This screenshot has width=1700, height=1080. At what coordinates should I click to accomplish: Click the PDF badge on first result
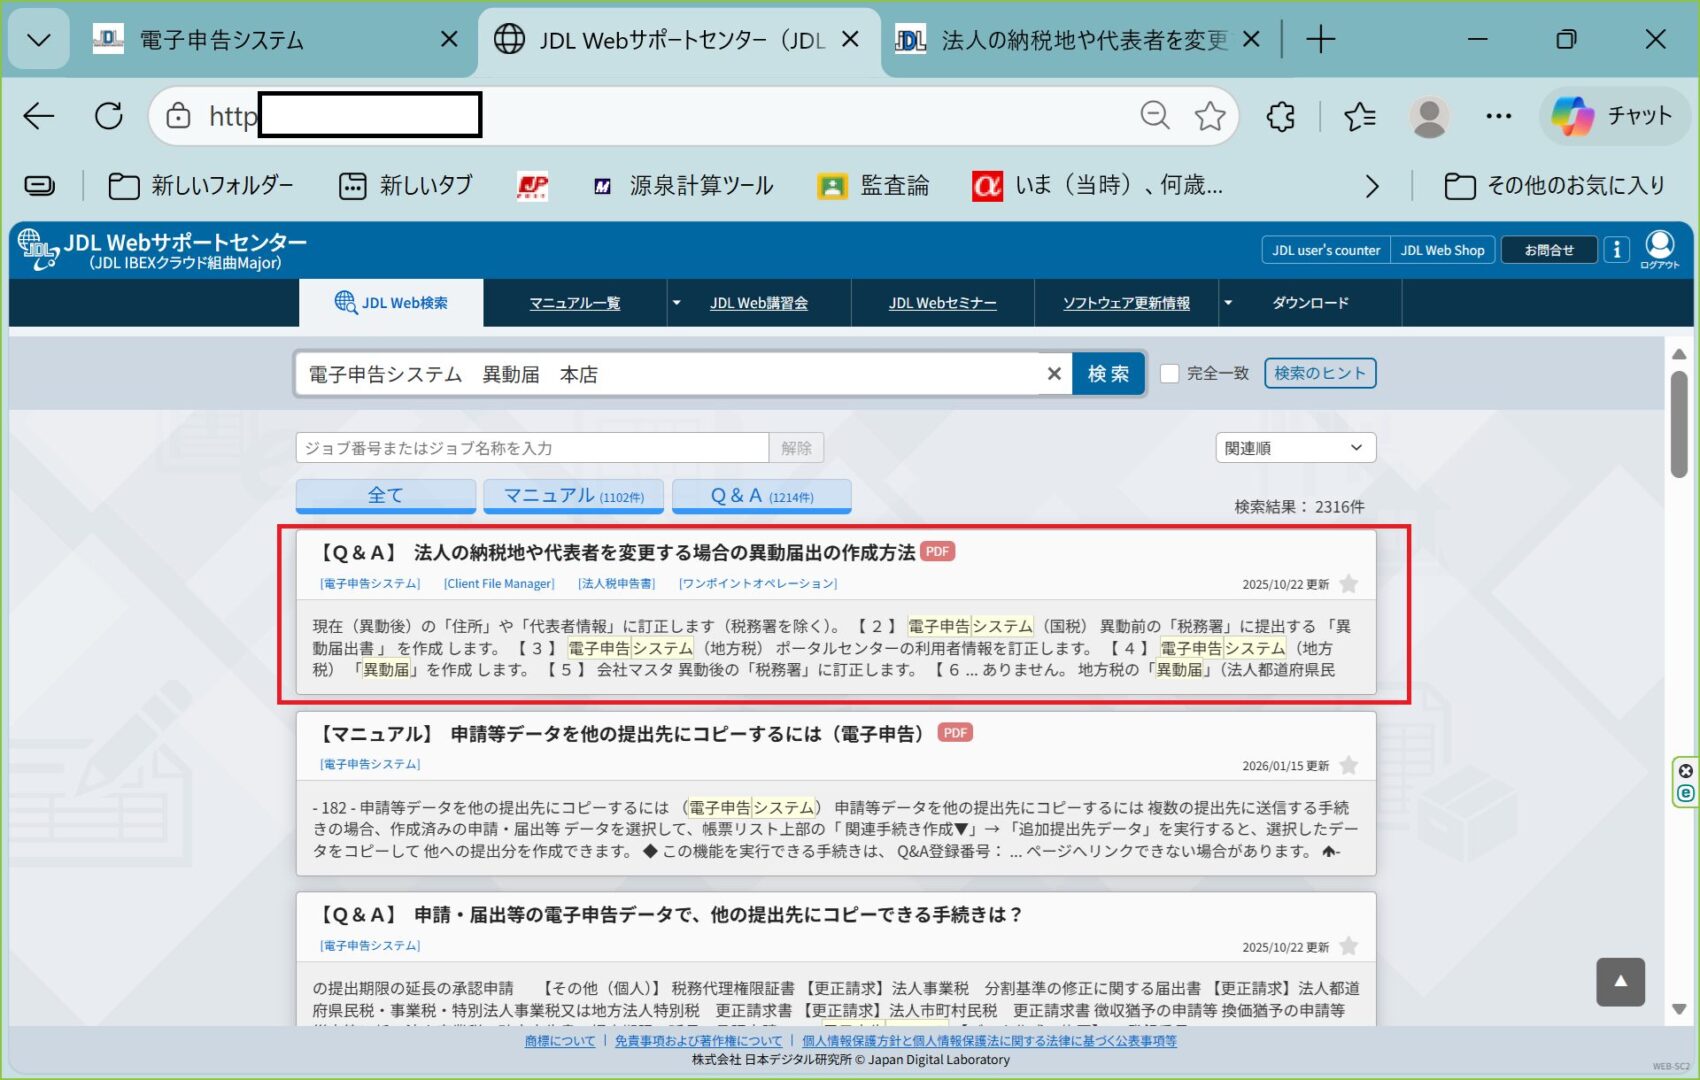(937, 552)
